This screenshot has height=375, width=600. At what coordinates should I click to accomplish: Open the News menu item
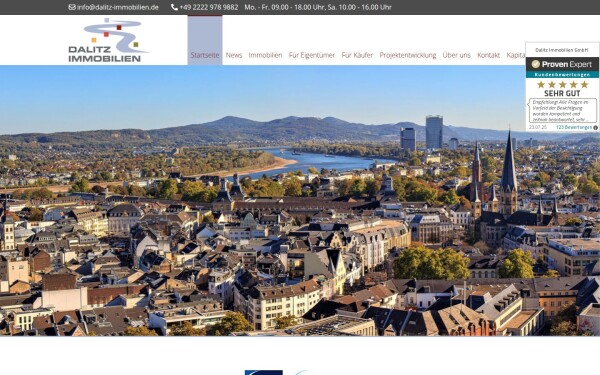pyautogui.click(x=234, y=55)
